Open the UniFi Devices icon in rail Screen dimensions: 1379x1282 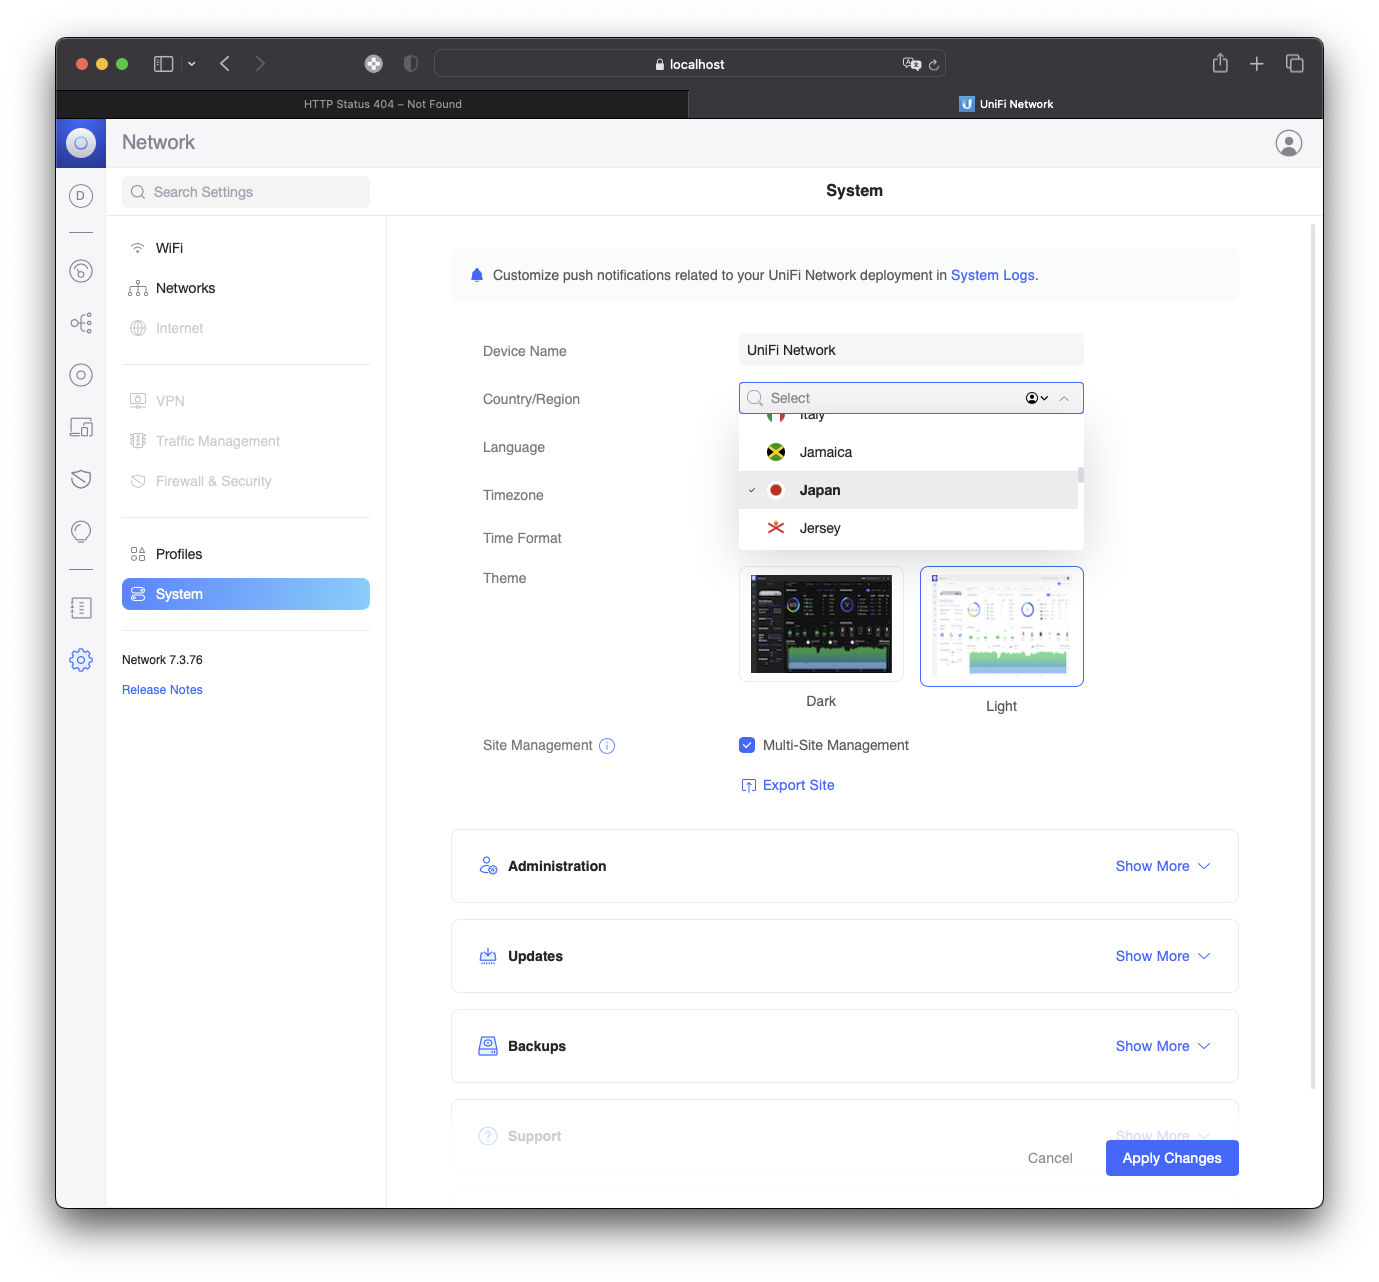tap(81, 375)
